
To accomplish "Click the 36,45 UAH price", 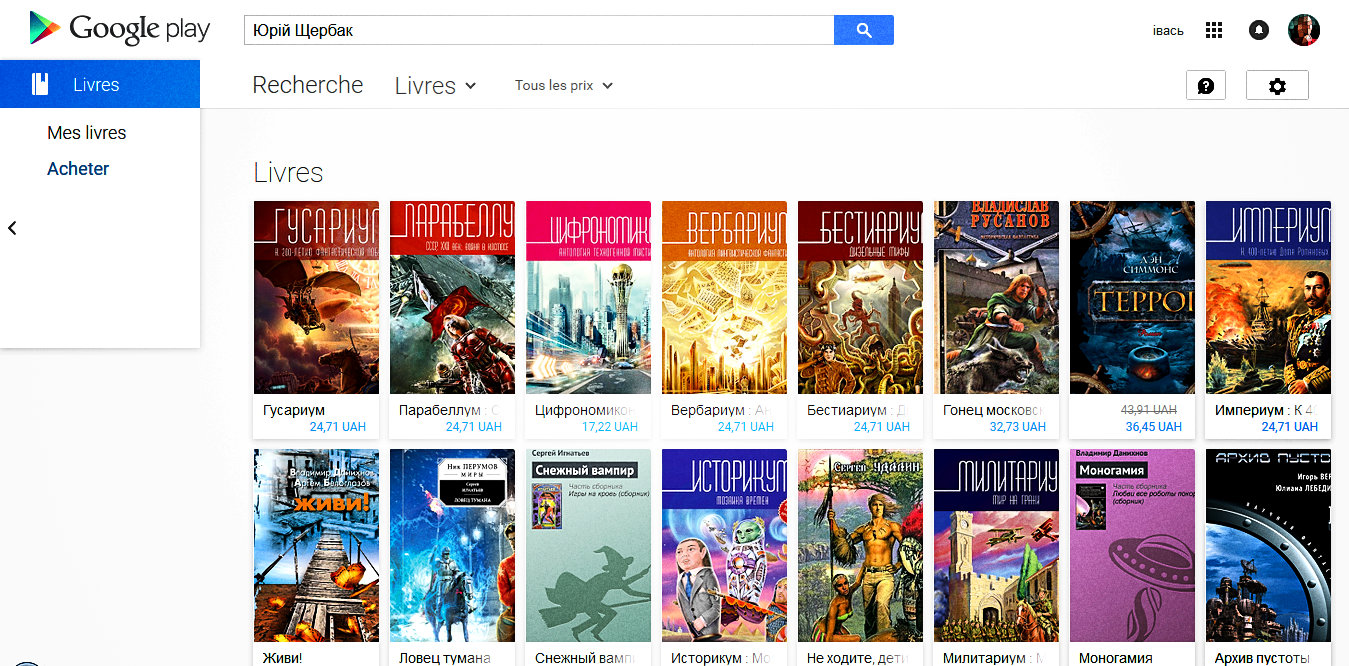I will 1154,427.
